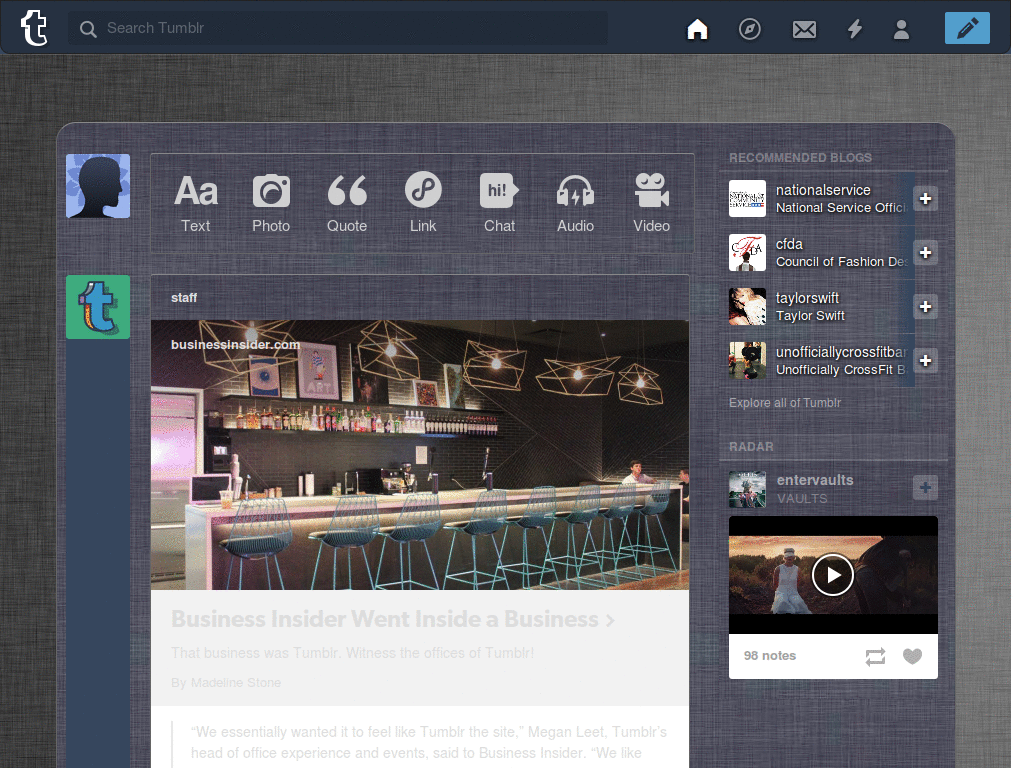The image size is (1024, 768).
Task: Create a new Chat post
Action: pos(500,203)
